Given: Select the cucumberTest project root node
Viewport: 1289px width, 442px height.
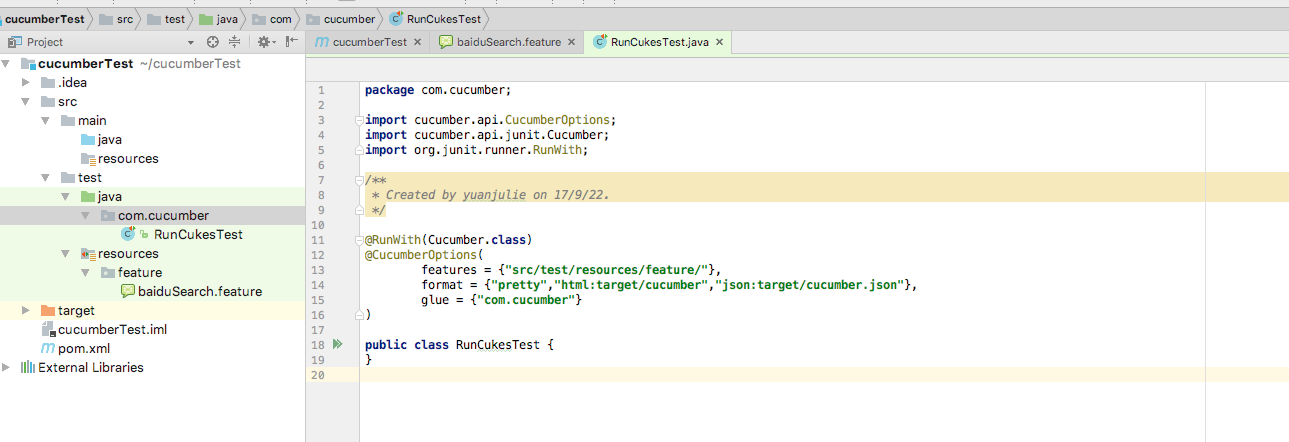Looking at the screenshot, I should coord(85,63).
